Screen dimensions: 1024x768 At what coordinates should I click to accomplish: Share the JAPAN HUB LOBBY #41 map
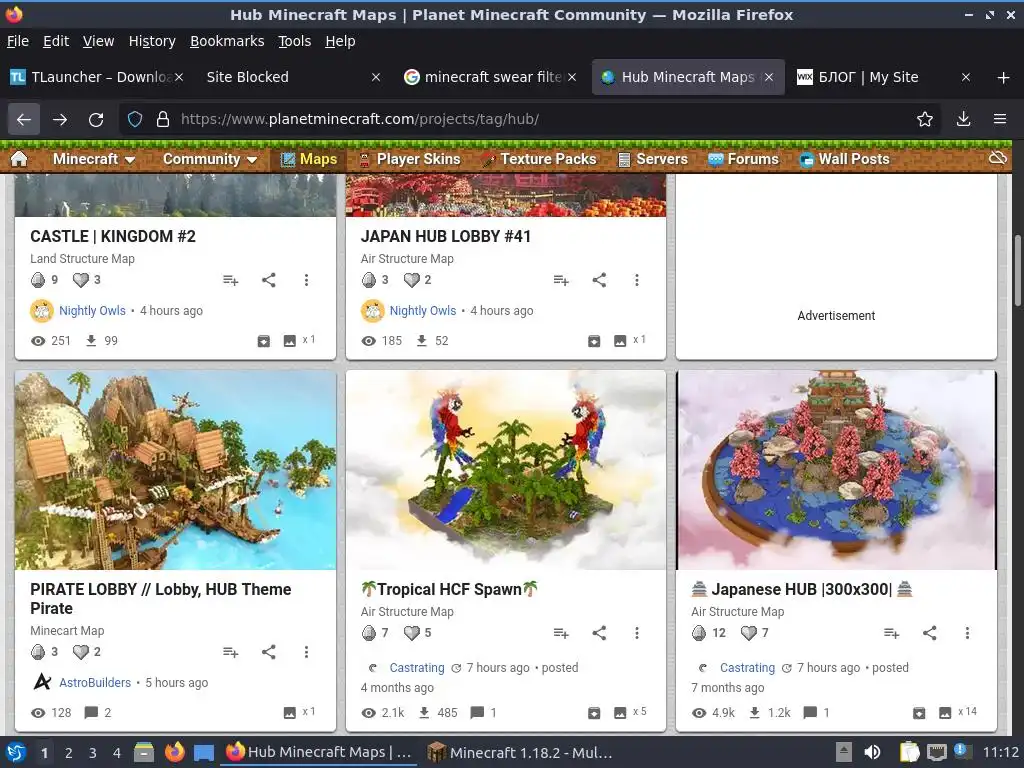pos(599,280)
